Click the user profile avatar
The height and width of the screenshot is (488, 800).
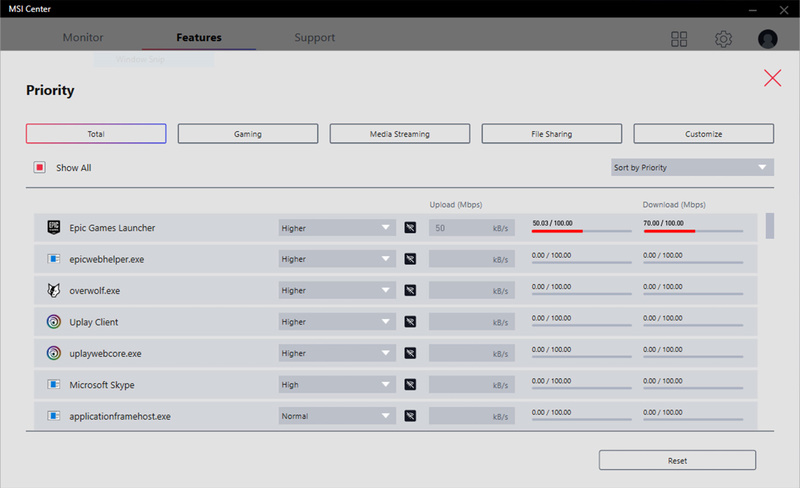point(767,39)
